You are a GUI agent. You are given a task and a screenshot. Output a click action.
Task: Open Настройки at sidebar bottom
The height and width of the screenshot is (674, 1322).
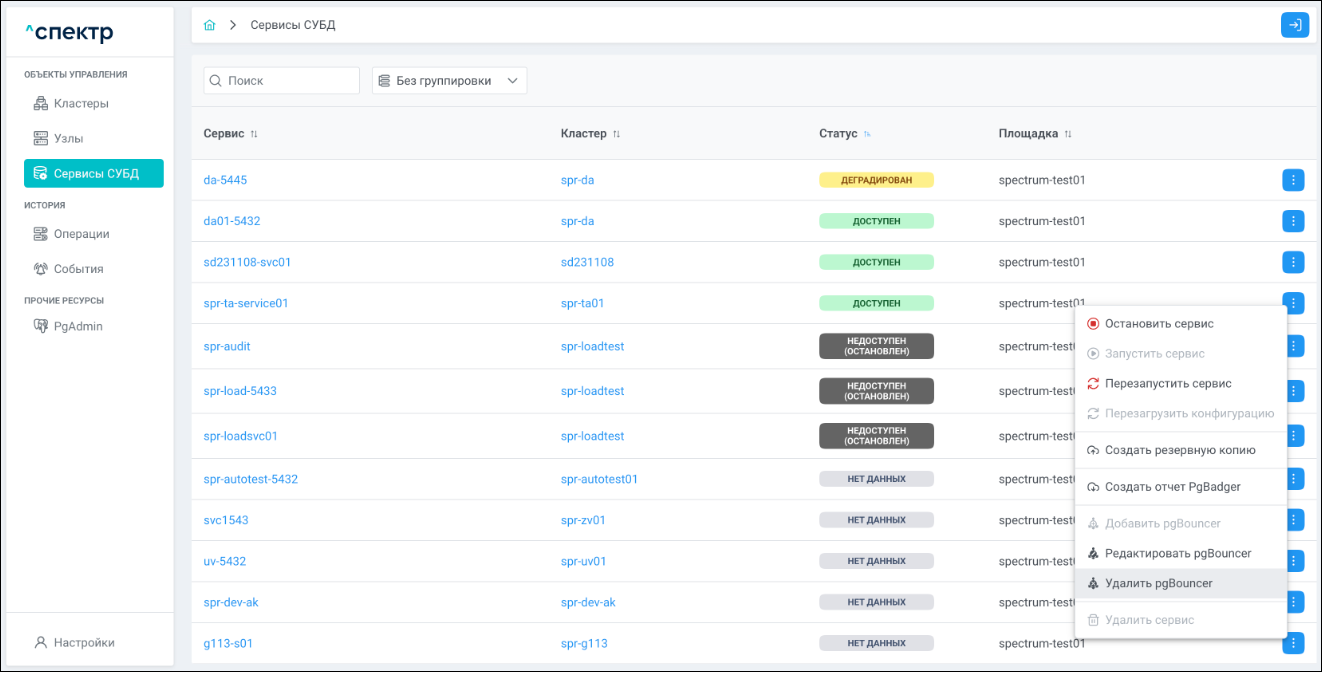(84, 642)
